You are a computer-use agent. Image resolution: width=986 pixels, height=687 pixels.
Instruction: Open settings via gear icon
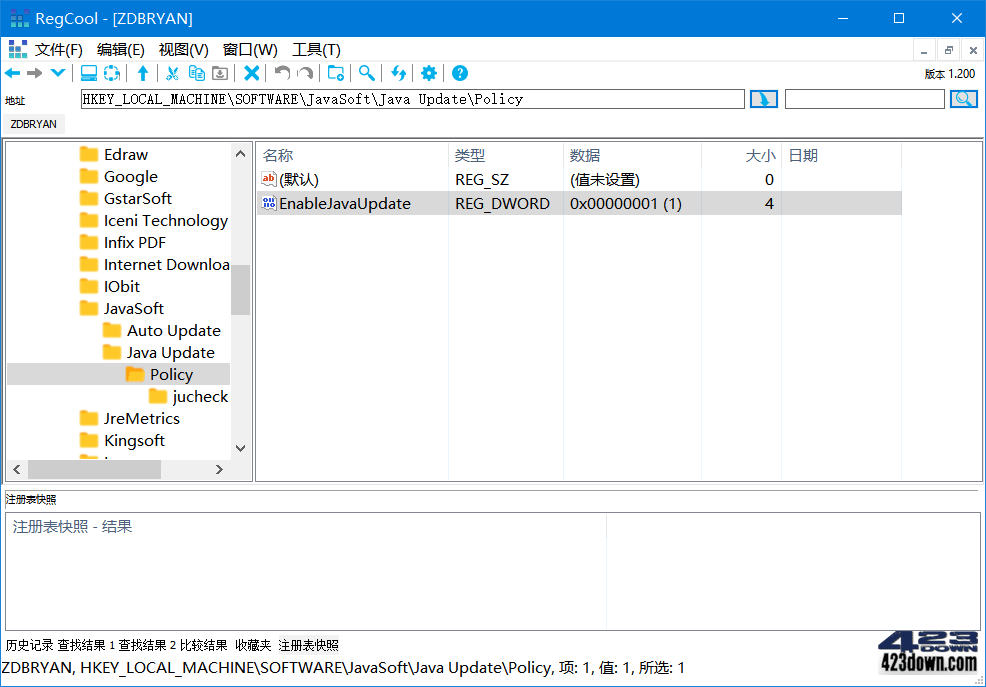tap(428, 72)
